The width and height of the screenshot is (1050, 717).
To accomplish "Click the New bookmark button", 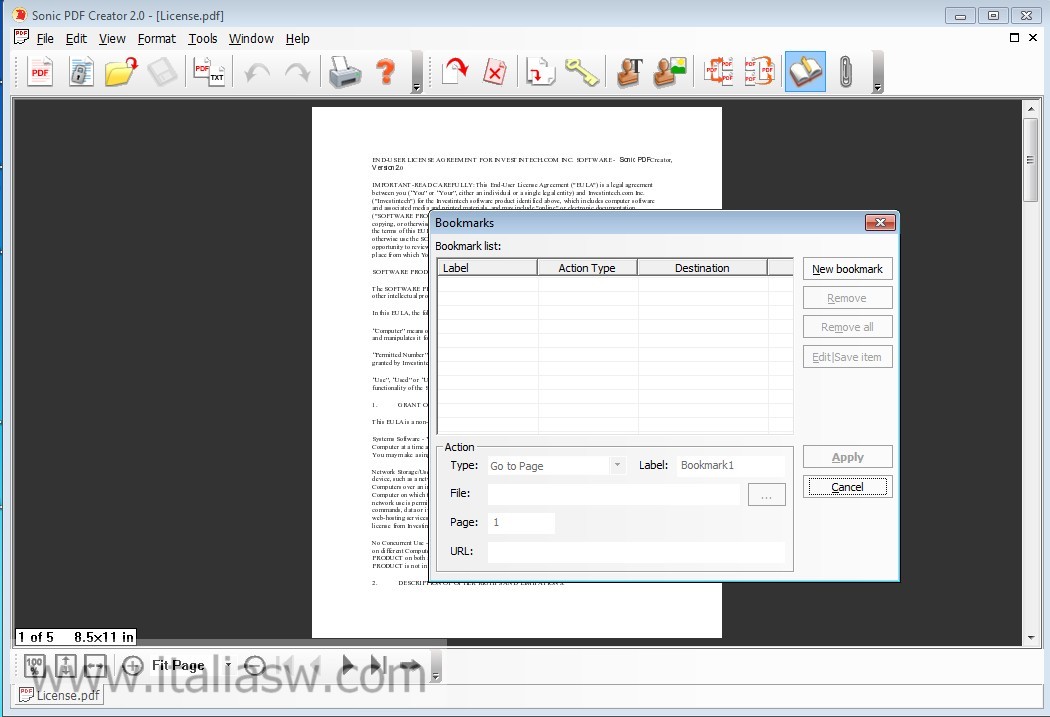I will (x=847, y=268).
